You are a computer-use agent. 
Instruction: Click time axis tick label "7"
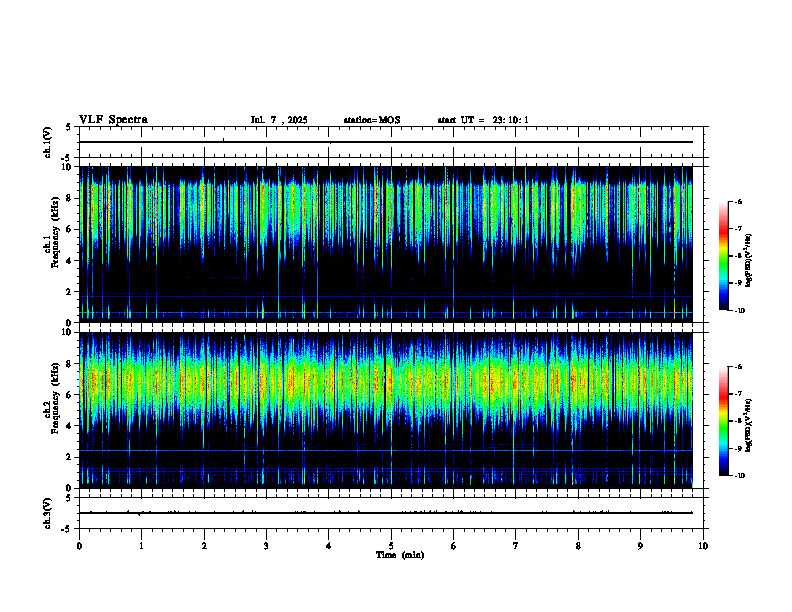pyautogui.click(x=516, y=546)
